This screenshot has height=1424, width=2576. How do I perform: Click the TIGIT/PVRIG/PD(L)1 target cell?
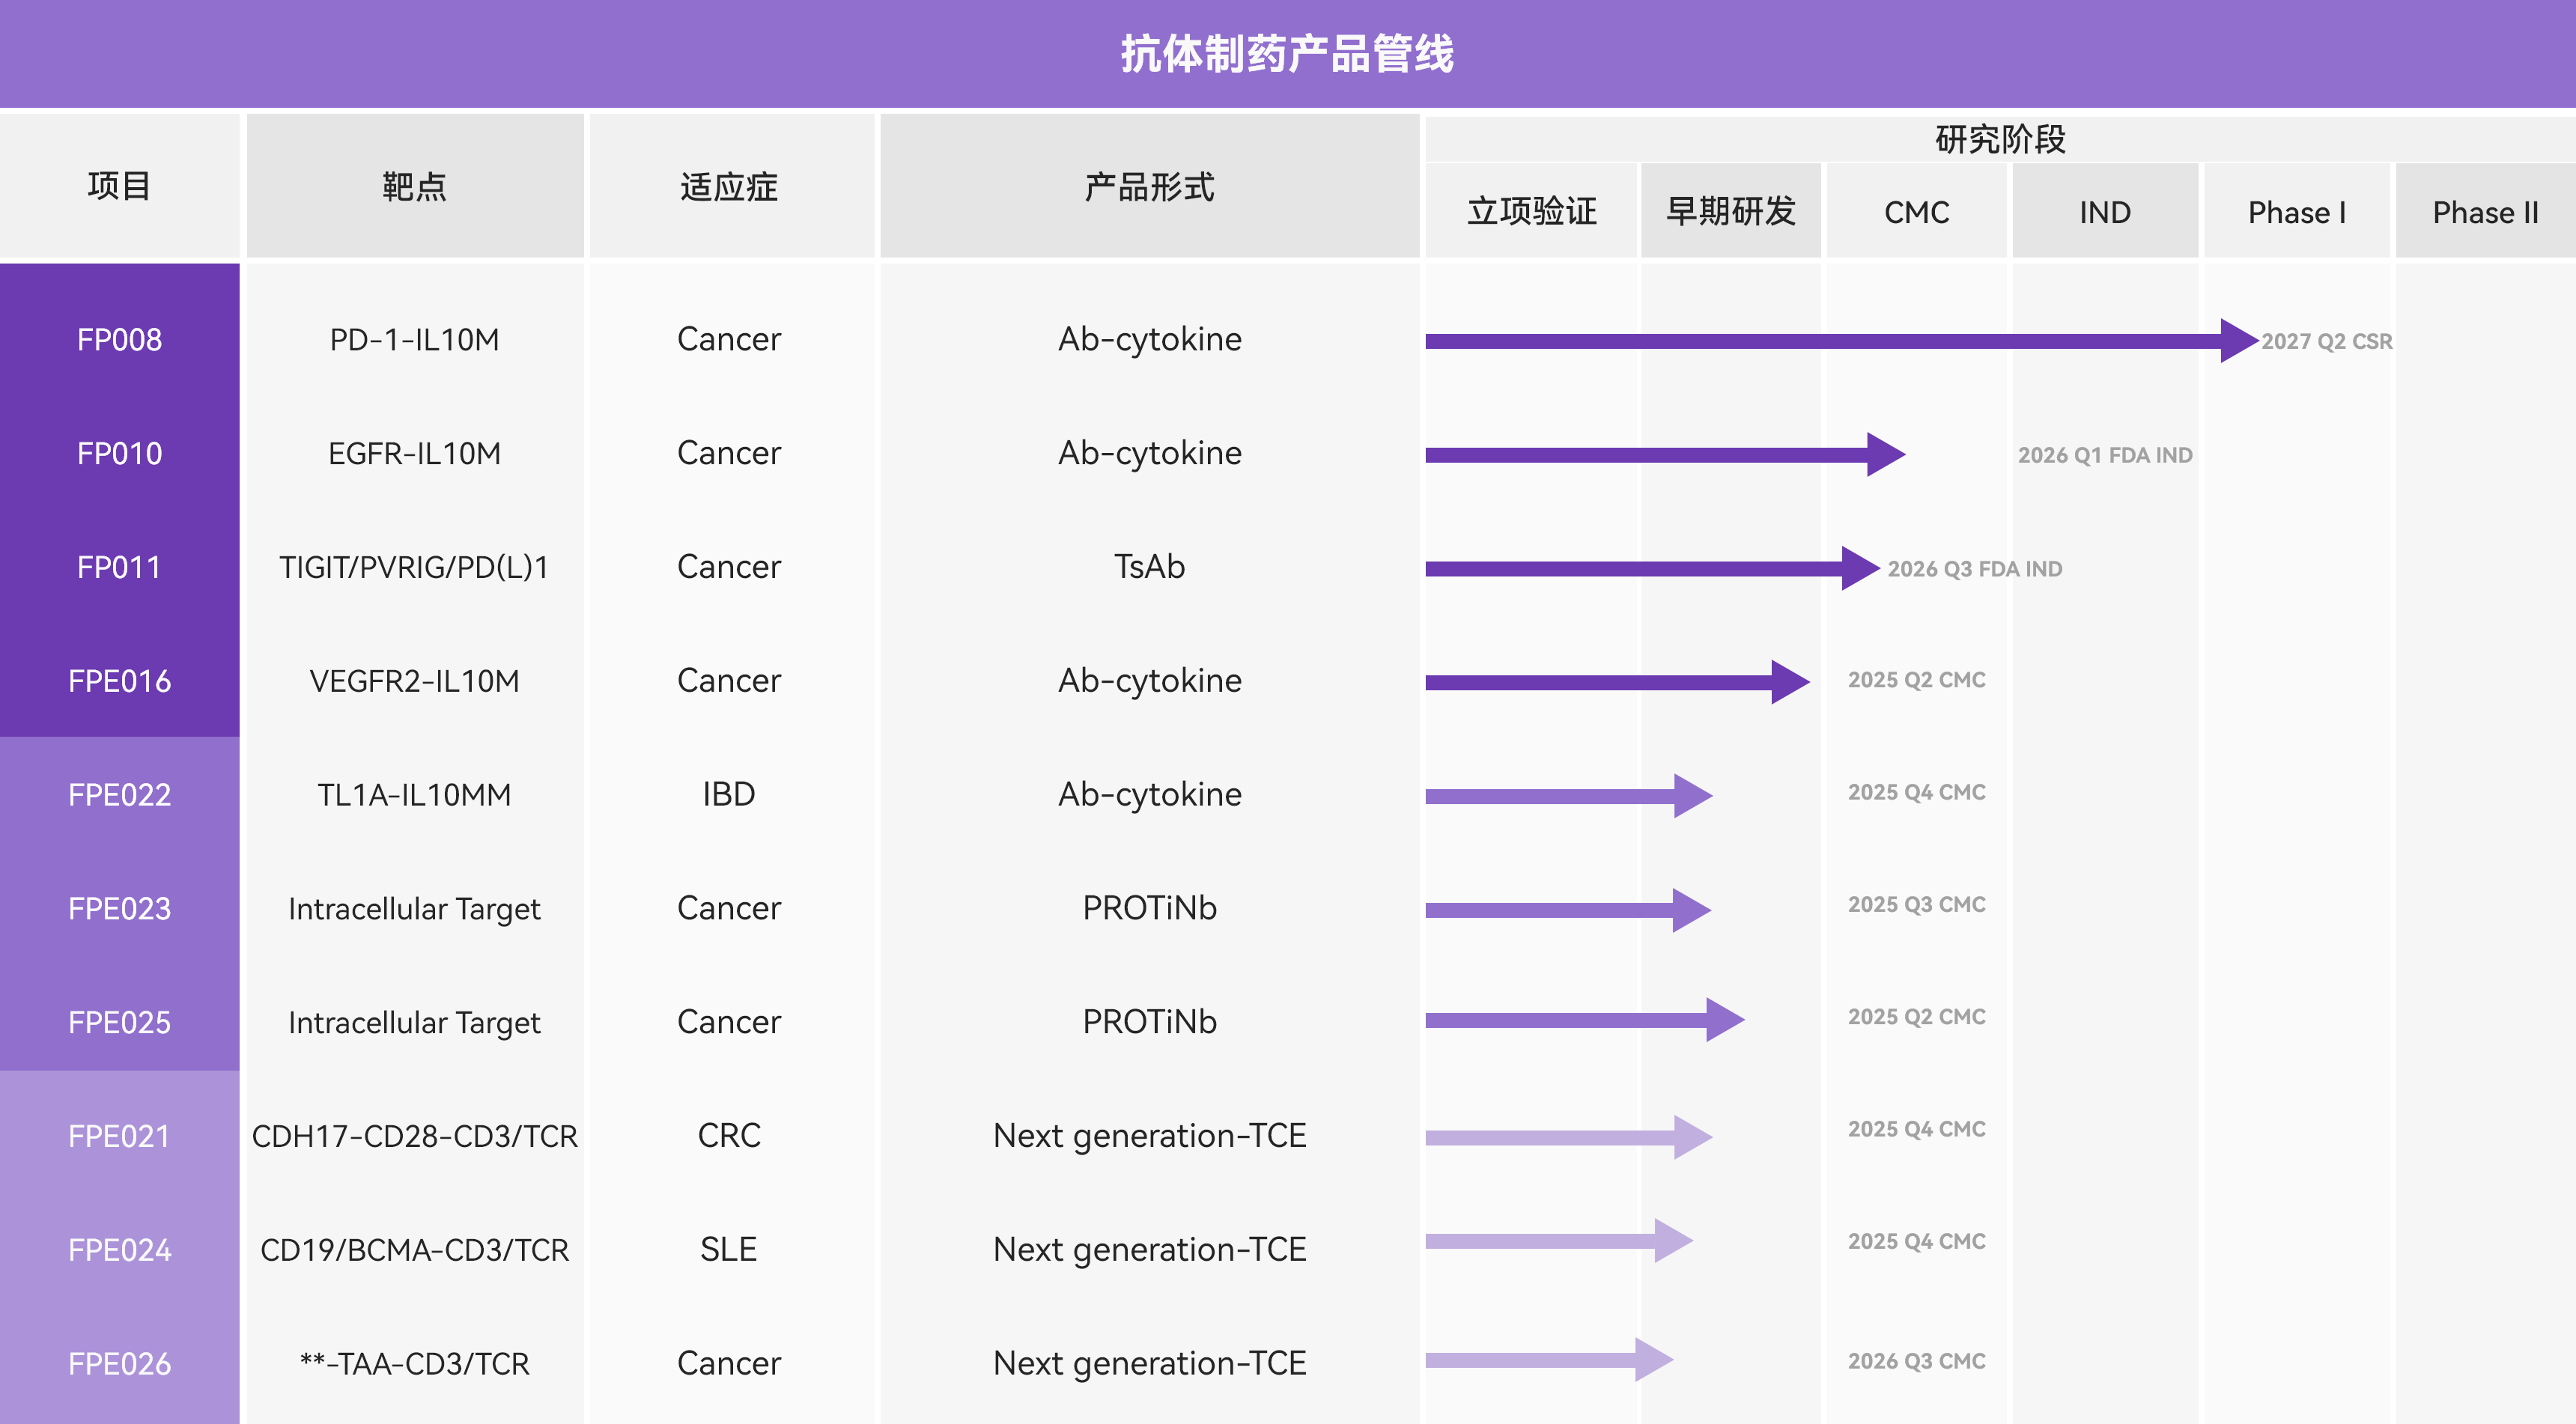click(414, 567)
